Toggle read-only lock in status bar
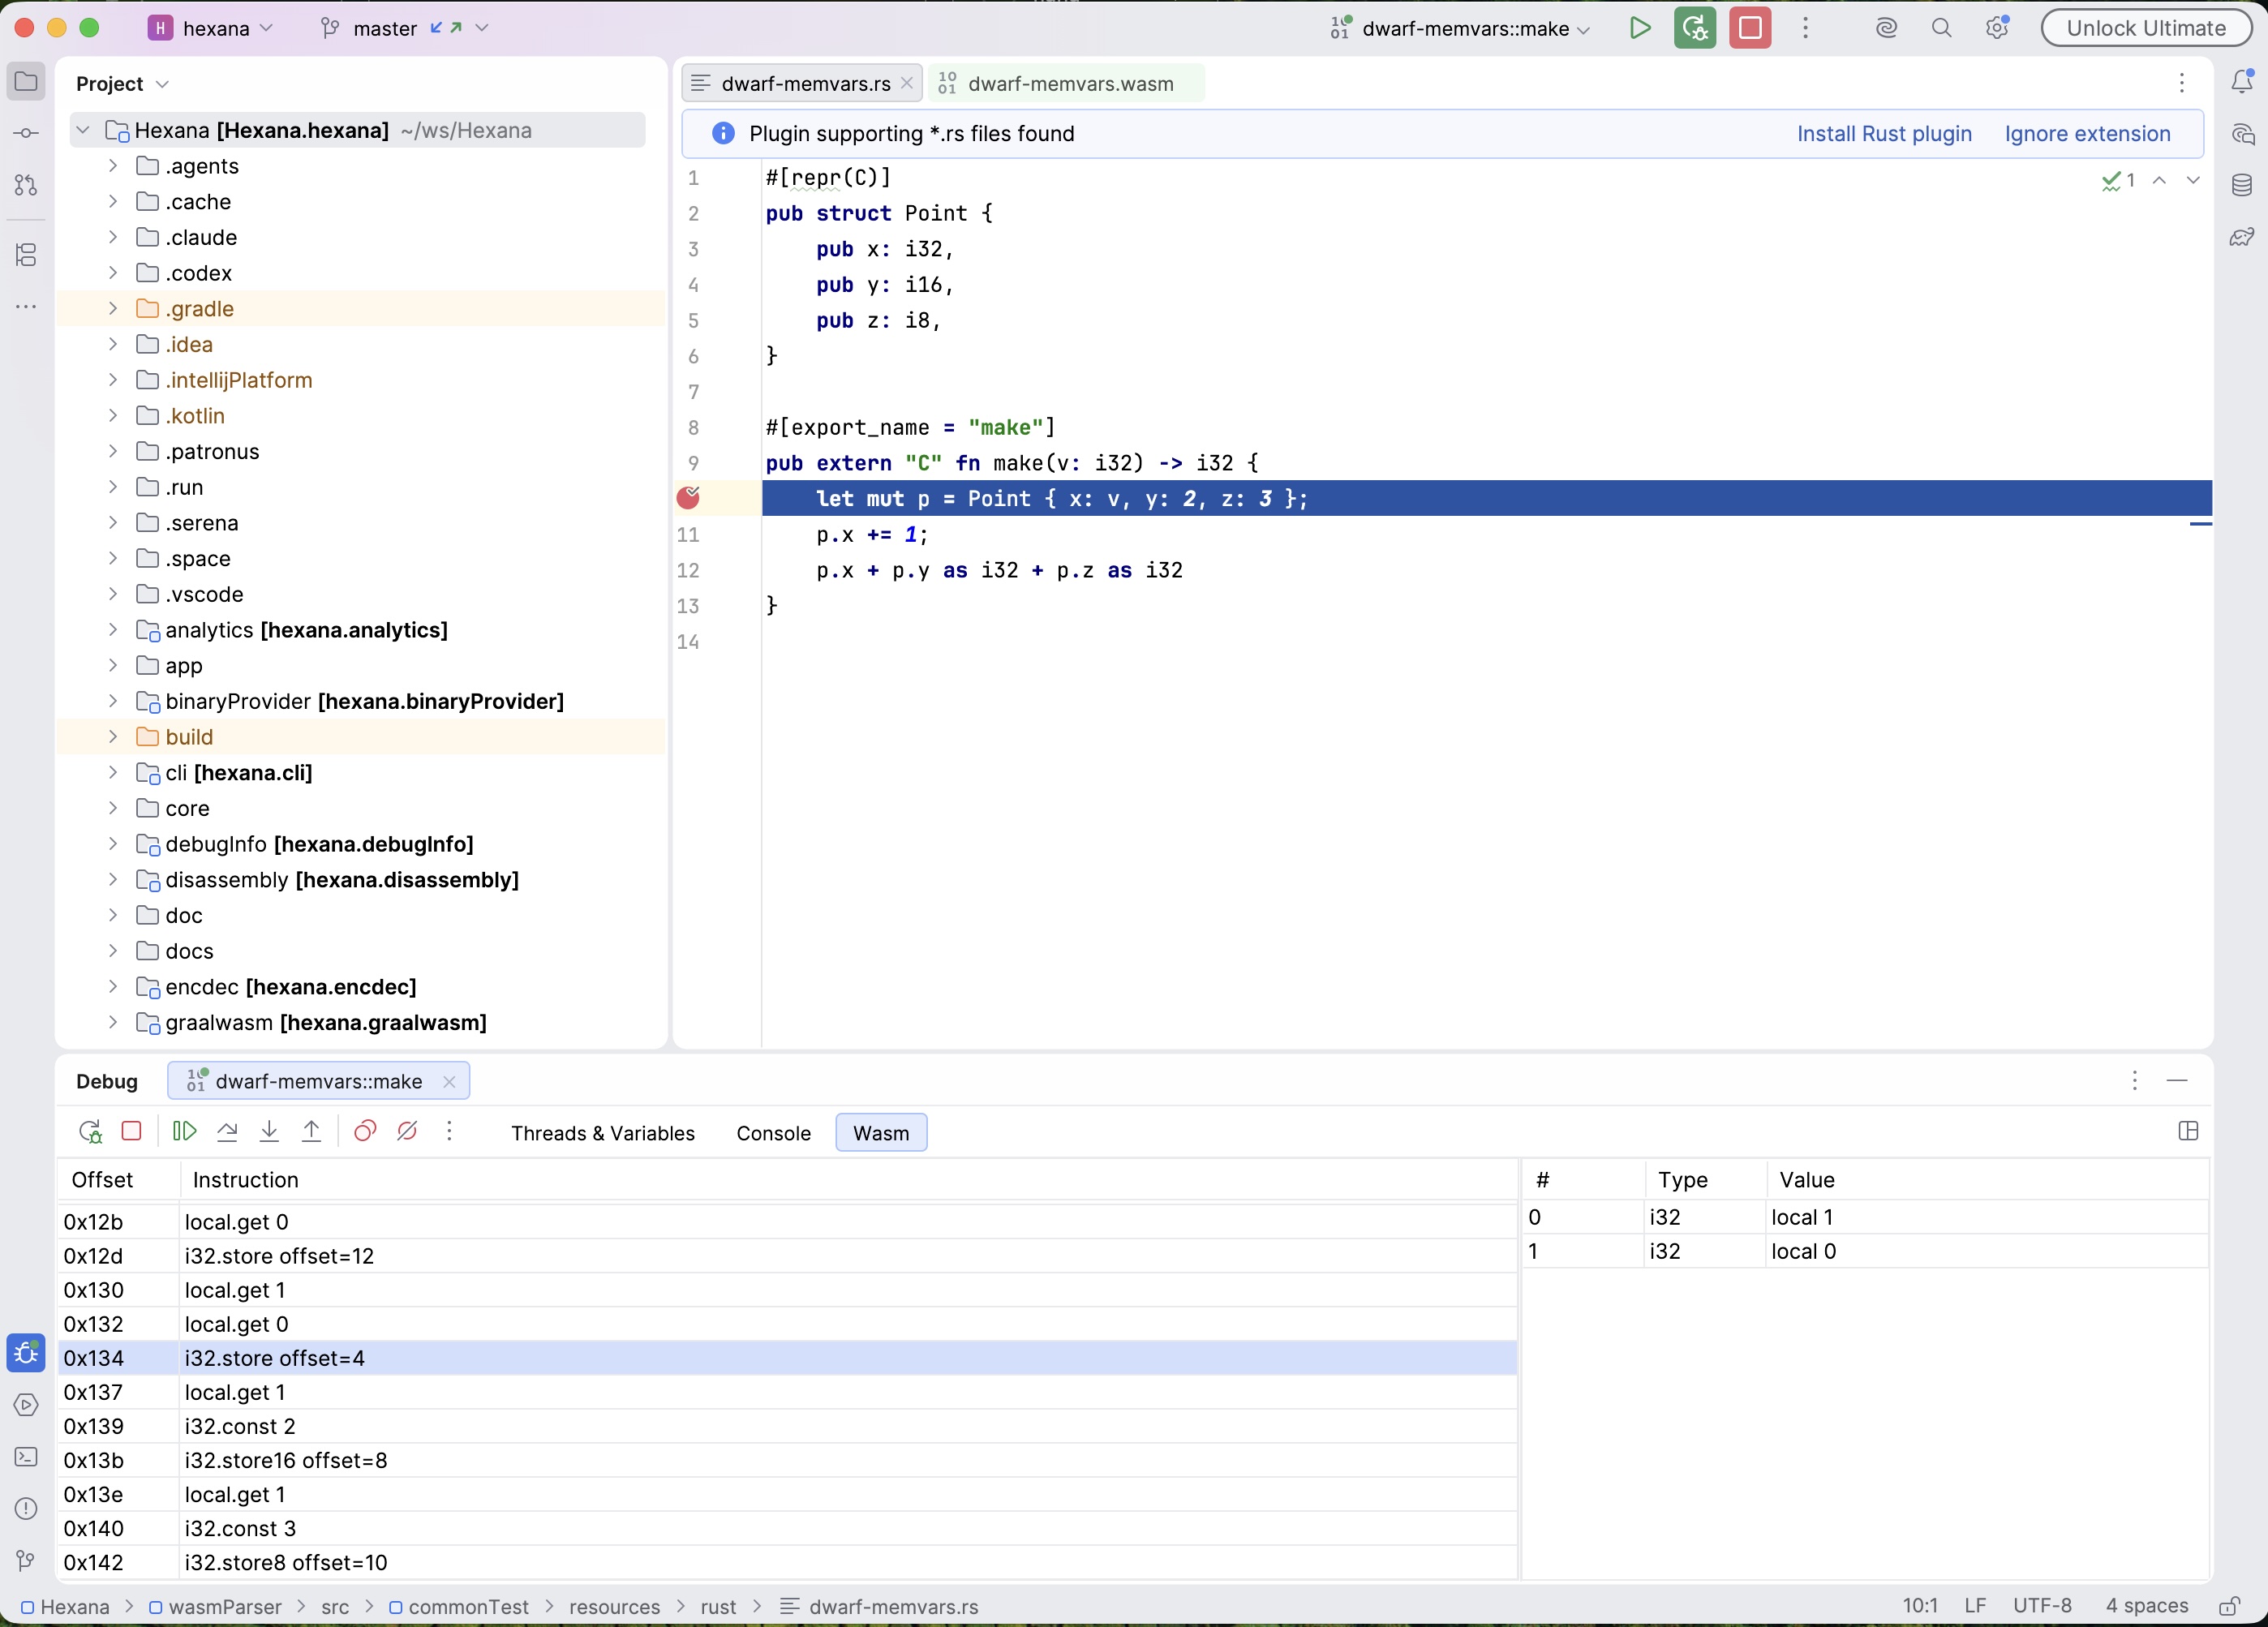The width and height of the screenshot is (2268, 1627). coord(2230,1606)
